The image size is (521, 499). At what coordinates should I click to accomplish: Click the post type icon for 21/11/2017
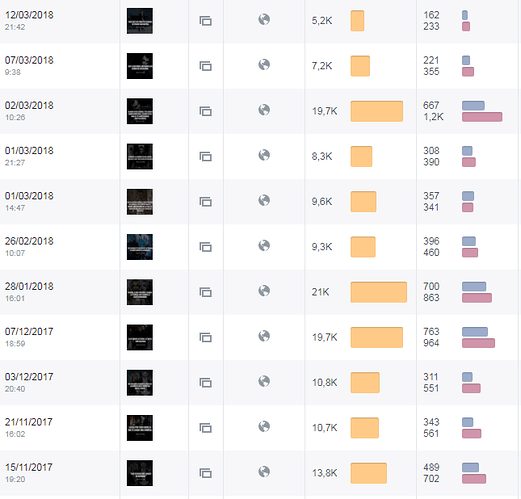(206, 428)
